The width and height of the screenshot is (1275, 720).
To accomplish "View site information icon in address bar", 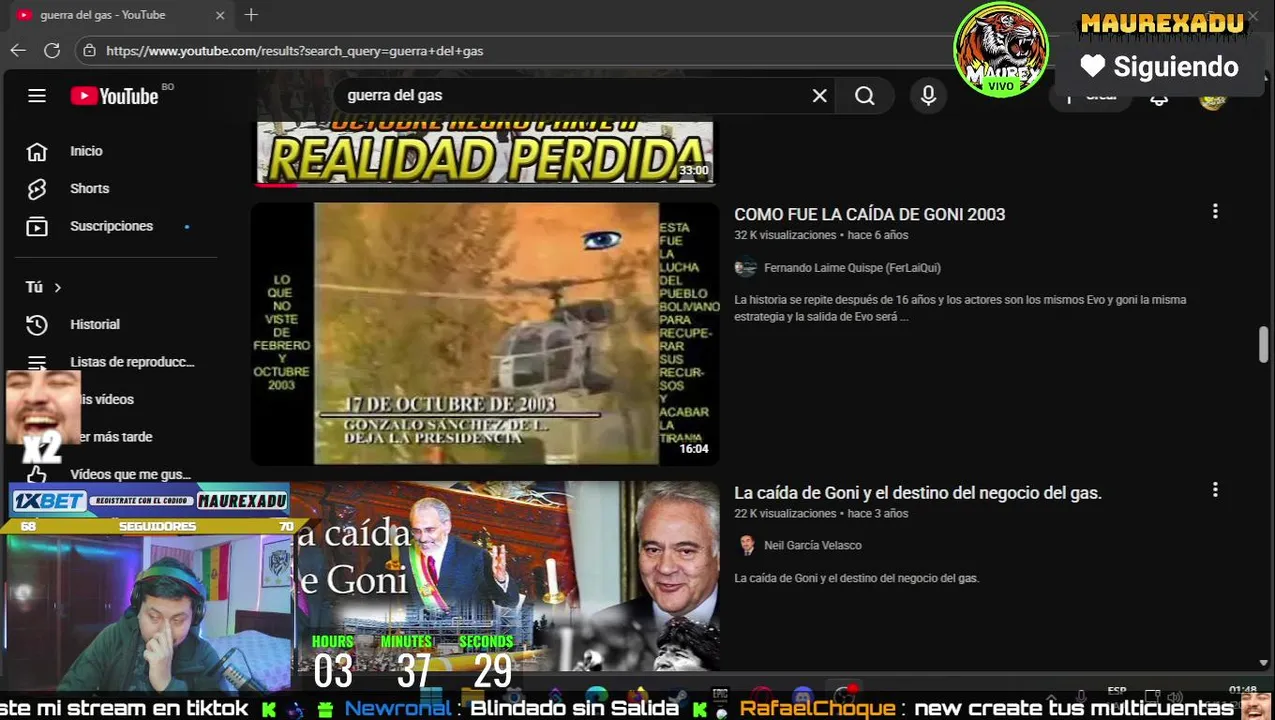I will pos(90,50).
